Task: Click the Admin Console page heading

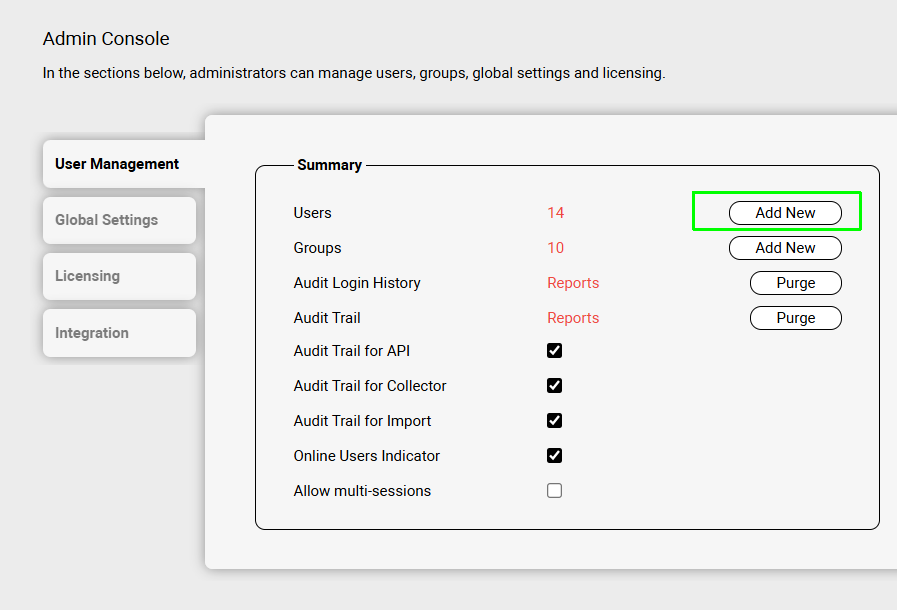Action: point(106,39)
